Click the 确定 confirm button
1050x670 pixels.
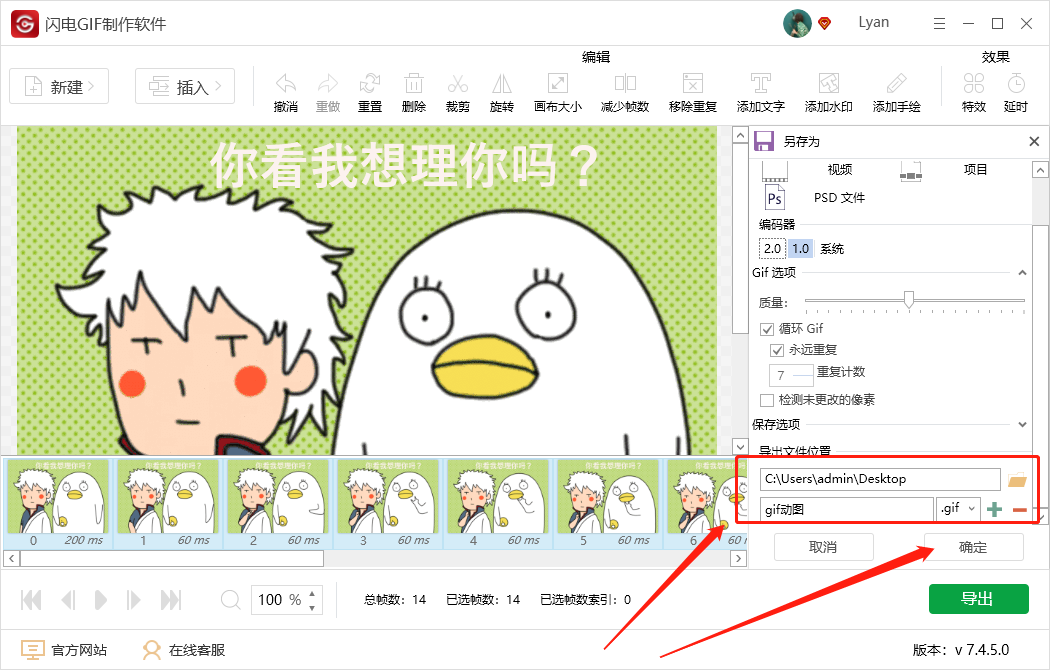point(974,547)
